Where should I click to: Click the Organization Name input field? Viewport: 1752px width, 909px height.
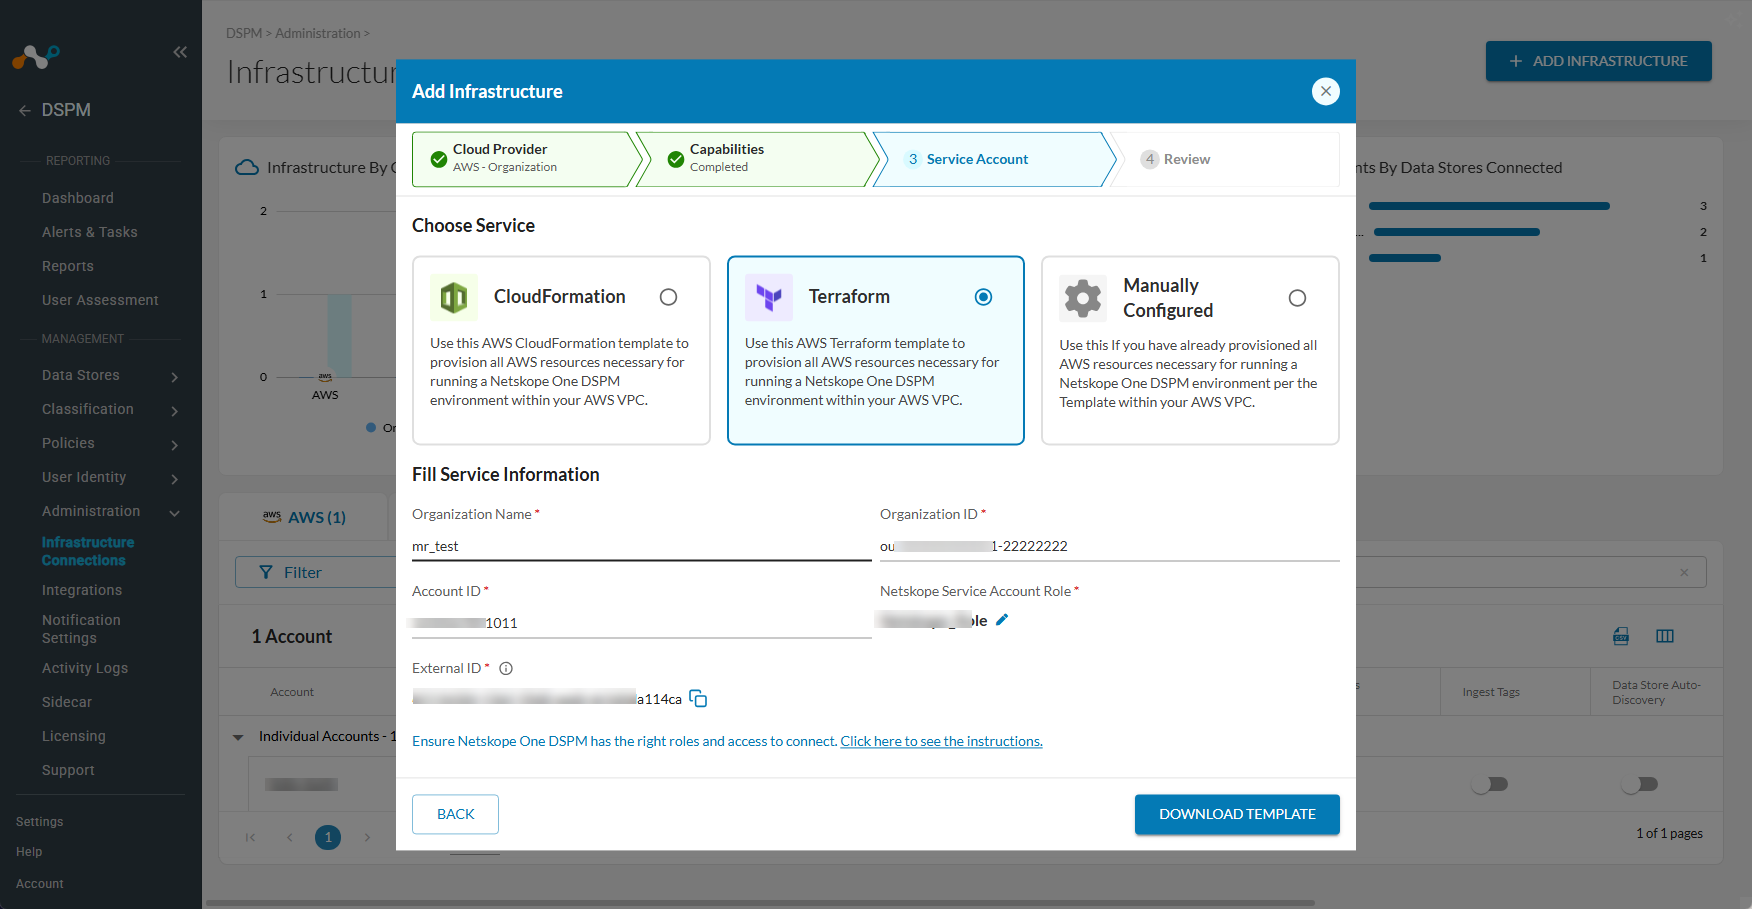pyautogui.click(x=642, y=546)
